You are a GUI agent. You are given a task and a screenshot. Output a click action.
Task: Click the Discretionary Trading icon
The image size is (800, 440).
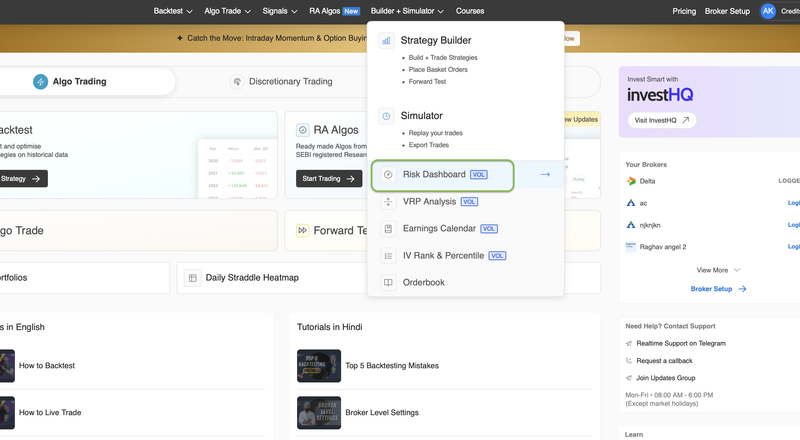[x=237, y=82]
